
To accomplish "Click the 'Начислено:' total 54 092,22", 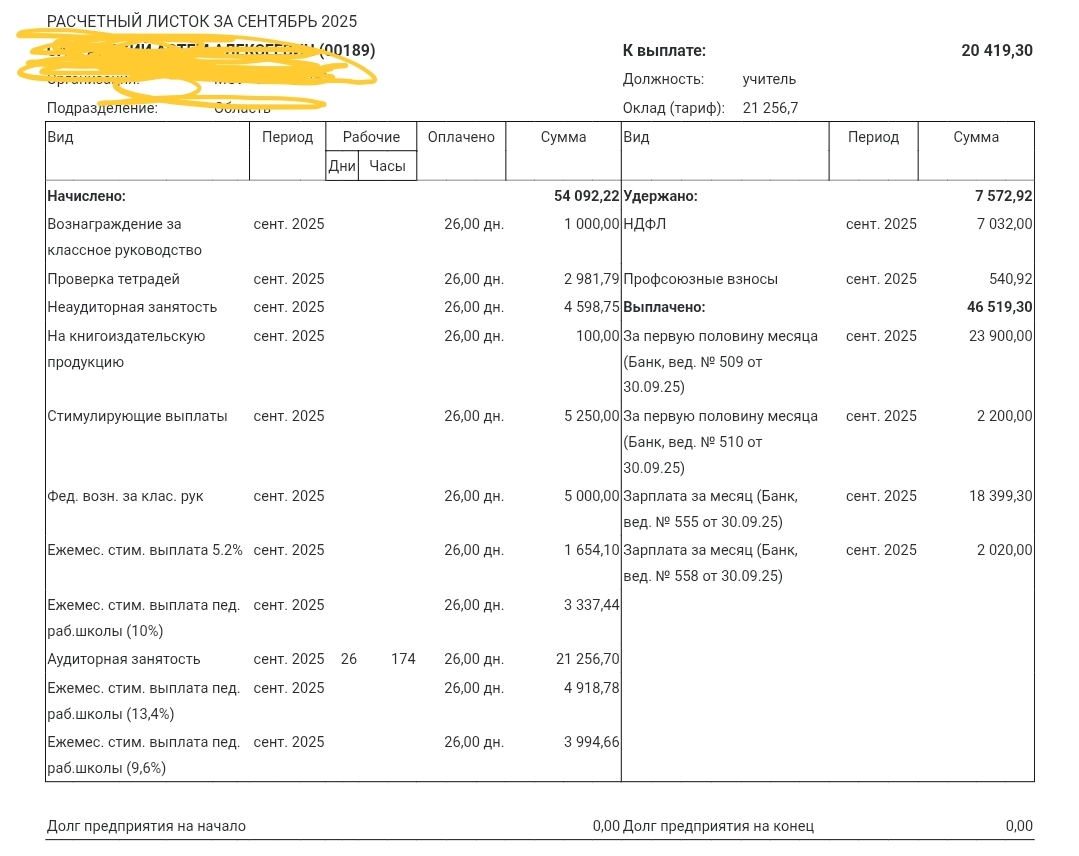I will (586, 196).
